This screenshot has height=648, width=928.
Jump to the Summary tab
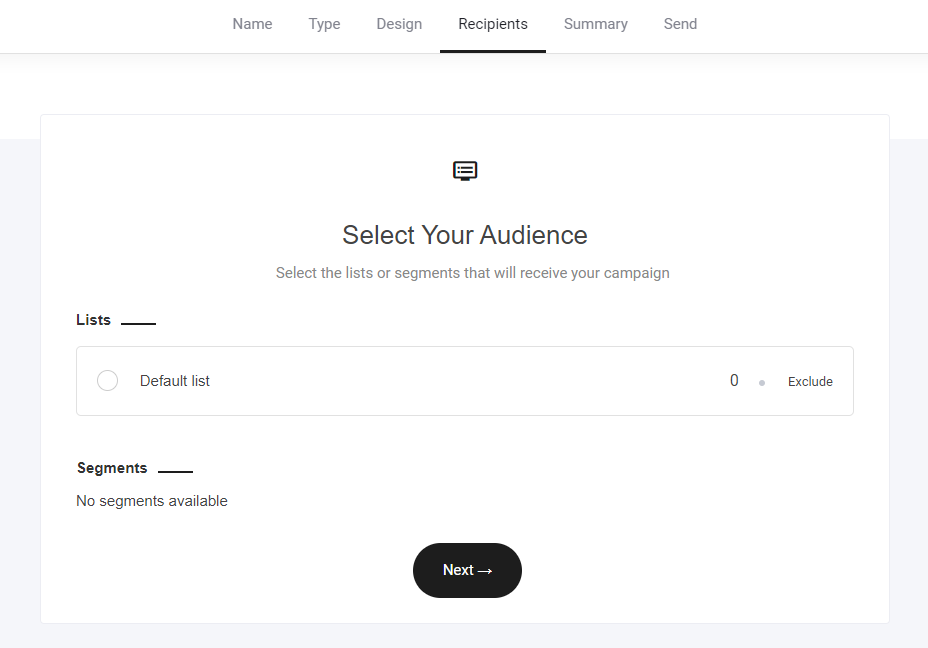tap(595, 24)
